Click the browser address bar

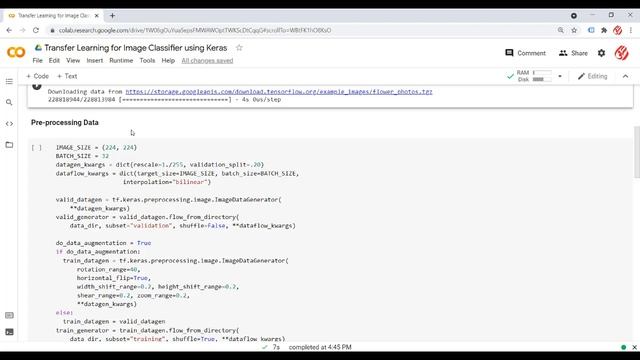(302, 30)
